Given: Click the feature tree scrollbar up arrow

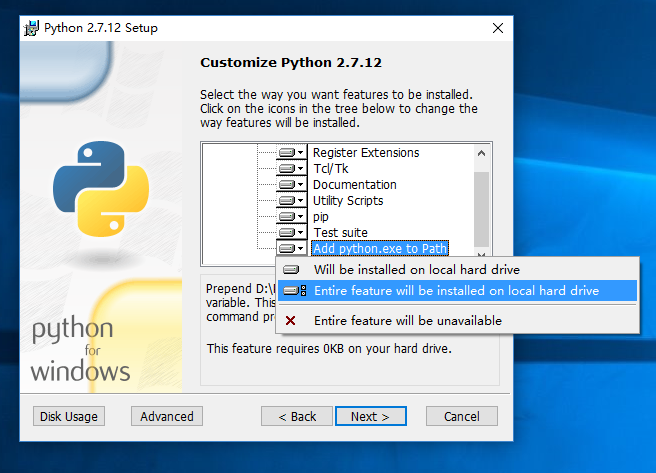Looking at the screenshot, I should (x=482, y=153).
